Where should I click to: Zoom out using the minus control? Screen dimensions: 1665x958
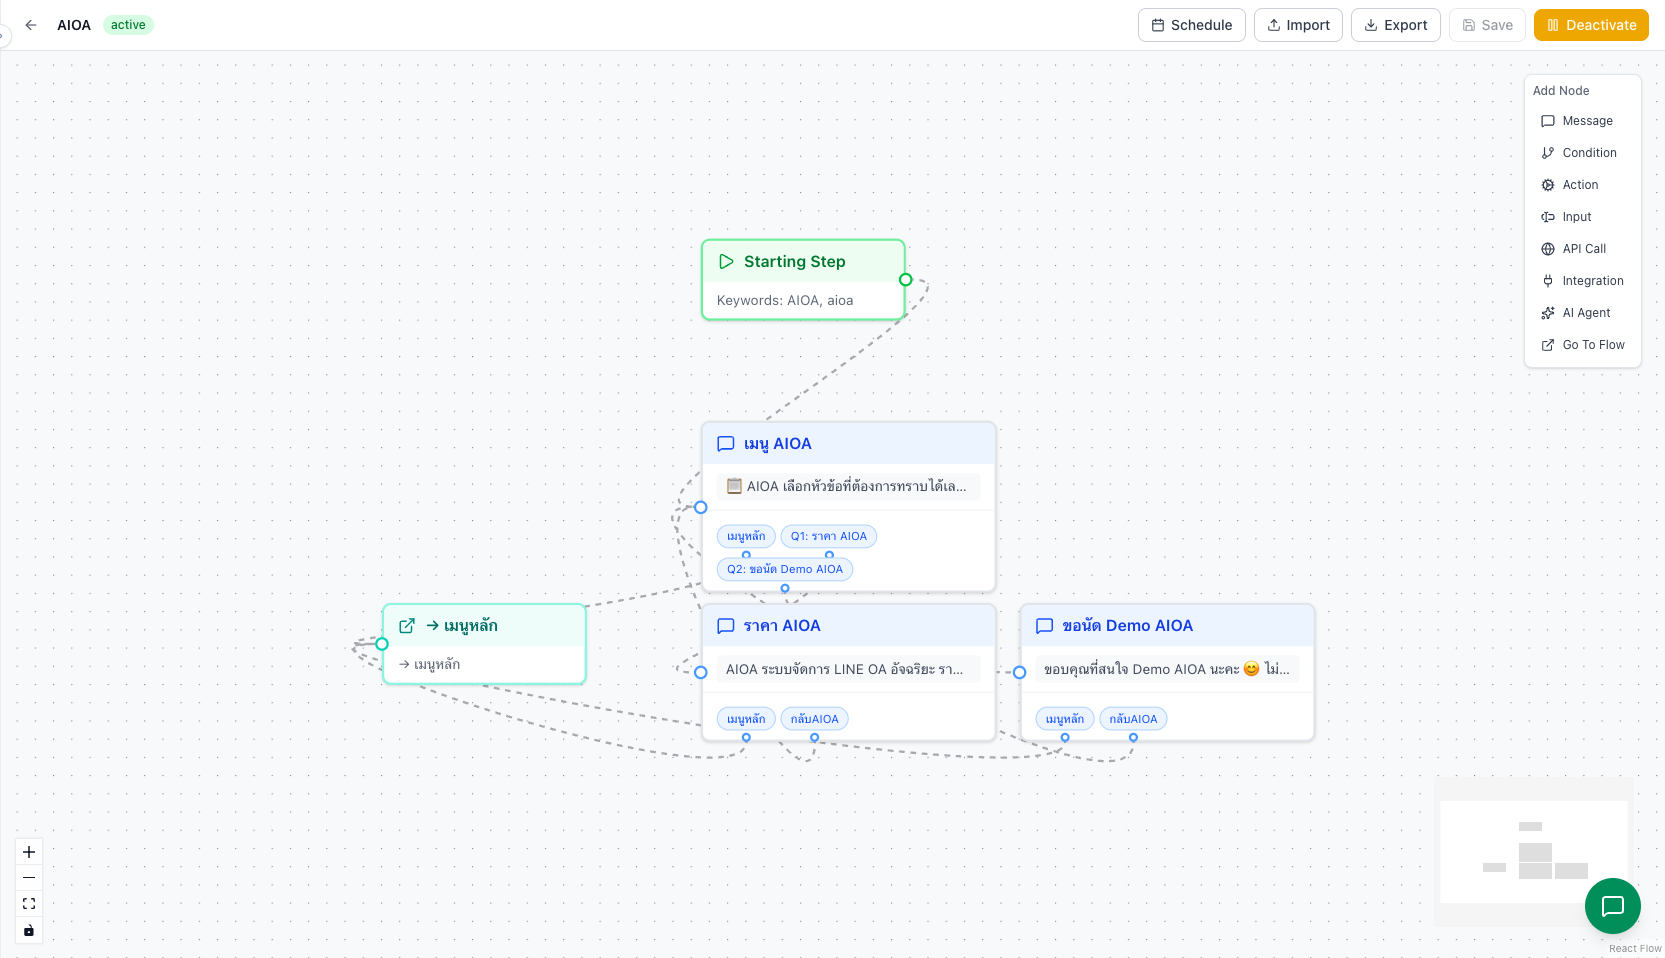point(28,877)
